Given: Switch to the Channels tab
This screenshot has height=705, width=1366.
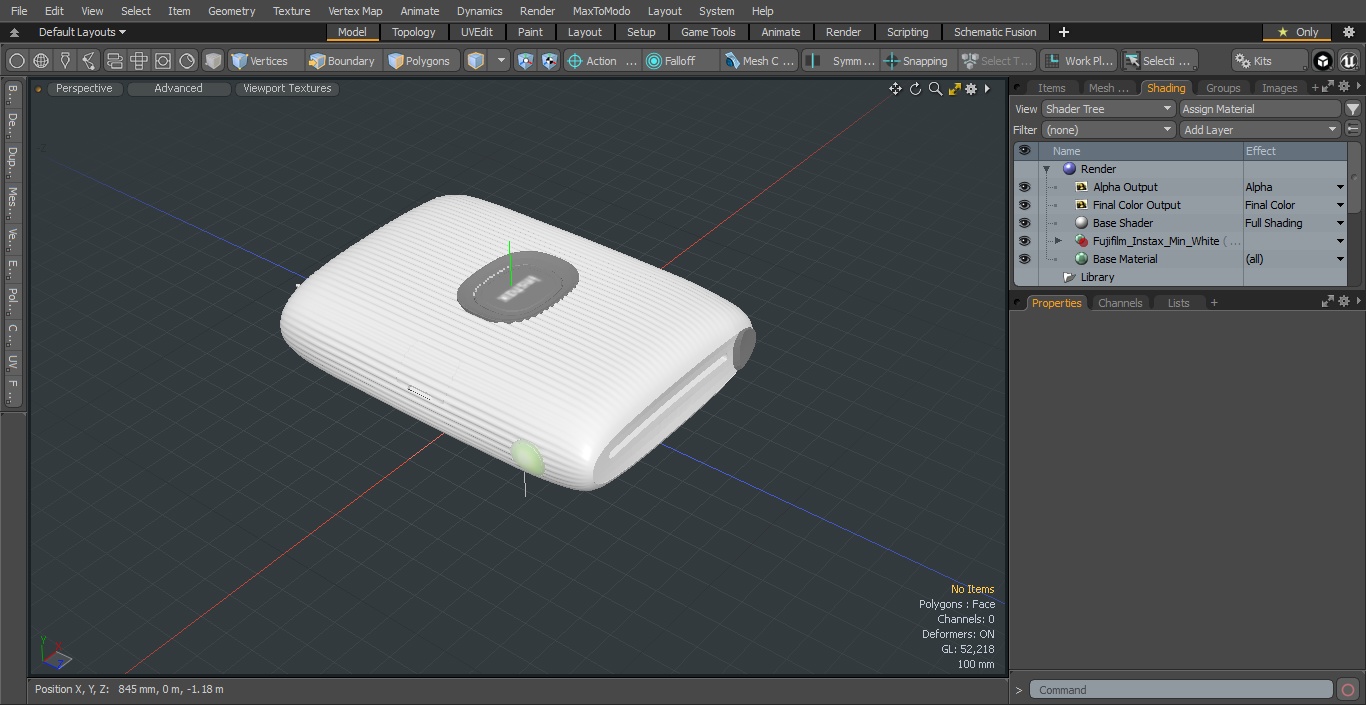Looking at the screenshot, I should pyautogui.click(x=1119, y=303).
